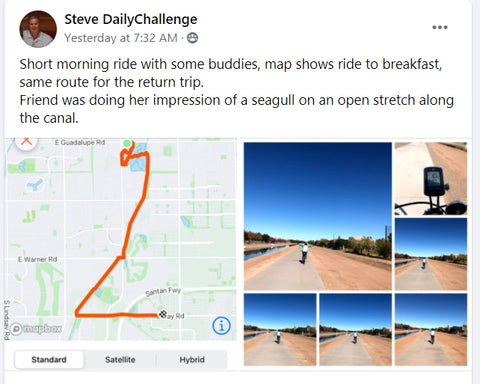Screen dimensions: 480x384
Task: Select the Standard map style
Action: point(49,360)
